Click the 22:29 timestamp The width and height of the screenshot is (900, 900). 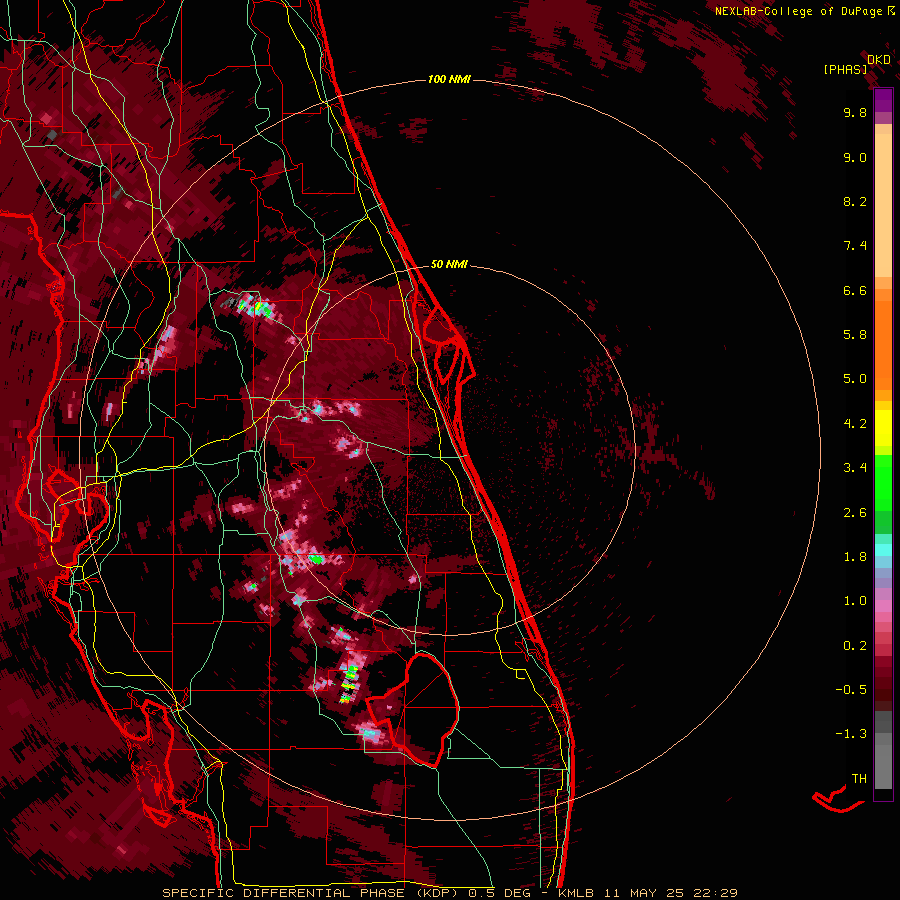[715, 893]
